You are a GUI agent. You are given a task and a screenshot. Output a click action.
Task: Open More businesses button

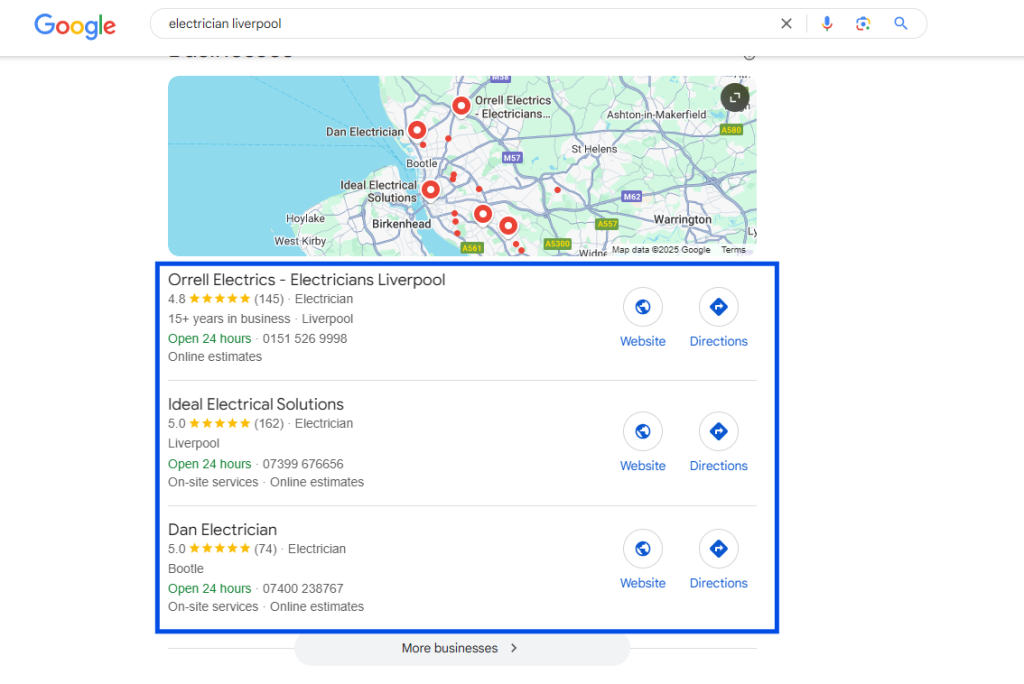[x=462, y=648]
